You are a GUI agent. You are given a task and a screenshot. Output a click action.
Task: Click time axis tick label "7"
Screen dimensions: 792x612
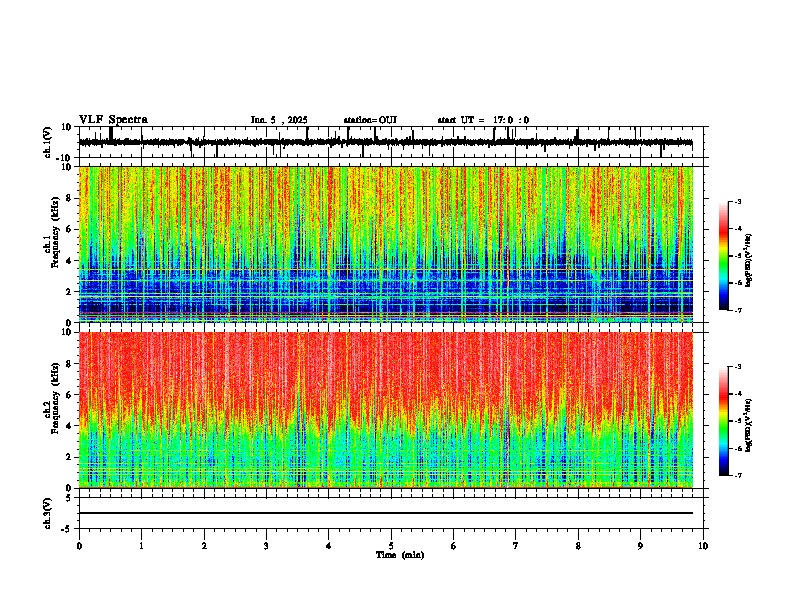coord(516,546)
